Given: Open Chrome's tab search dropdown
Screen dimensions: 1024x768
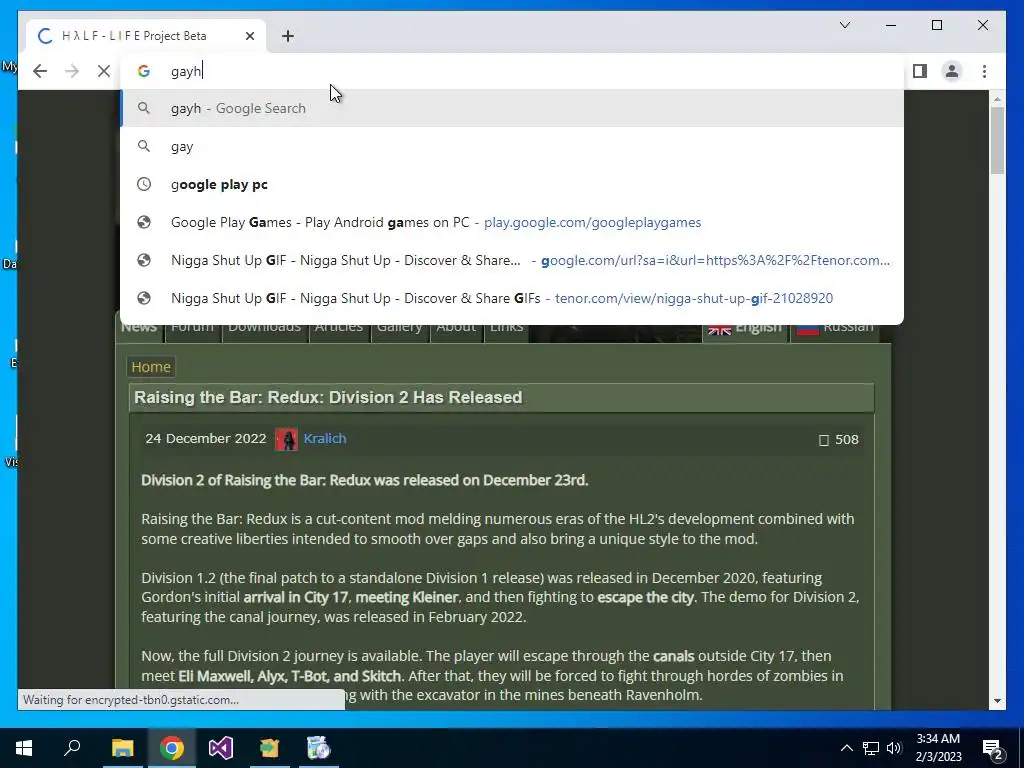Looking at the screenshot, I should coord(844,25).
